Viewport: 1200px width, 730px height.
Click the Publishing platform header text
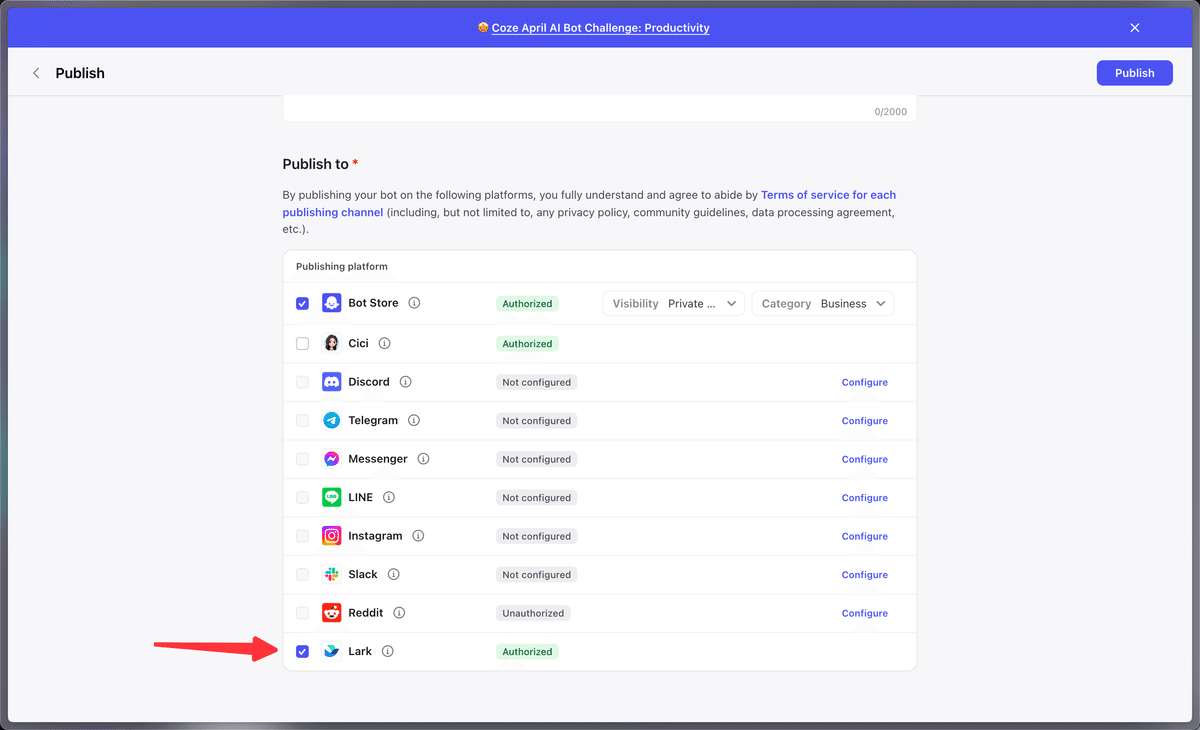coord(342,267)
